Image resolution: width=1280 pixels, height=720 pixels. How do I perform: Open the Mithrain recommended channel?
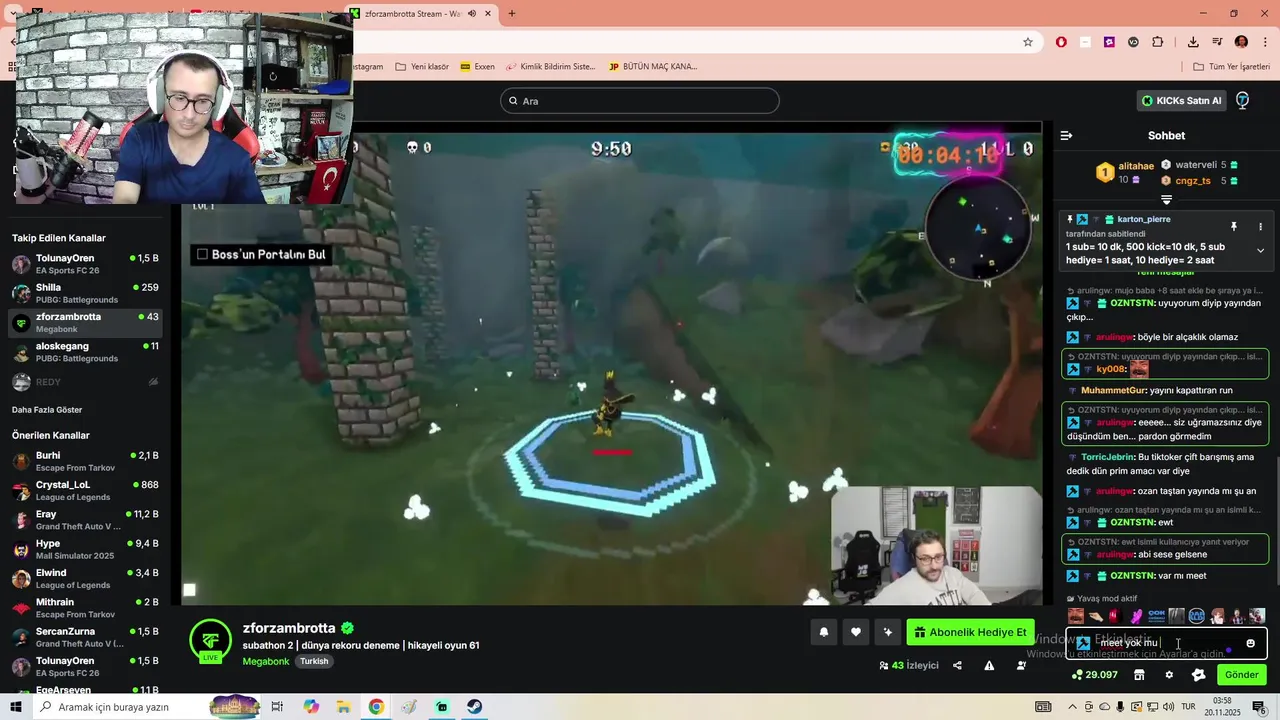(86, 608)
